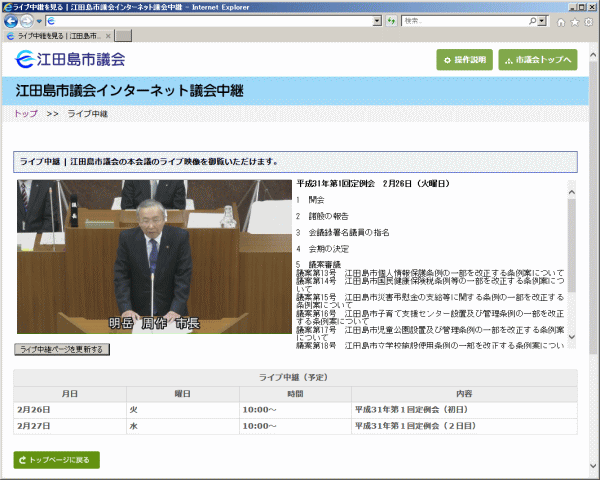Click agenda item 2 諸般の報告

pos(322,216)
